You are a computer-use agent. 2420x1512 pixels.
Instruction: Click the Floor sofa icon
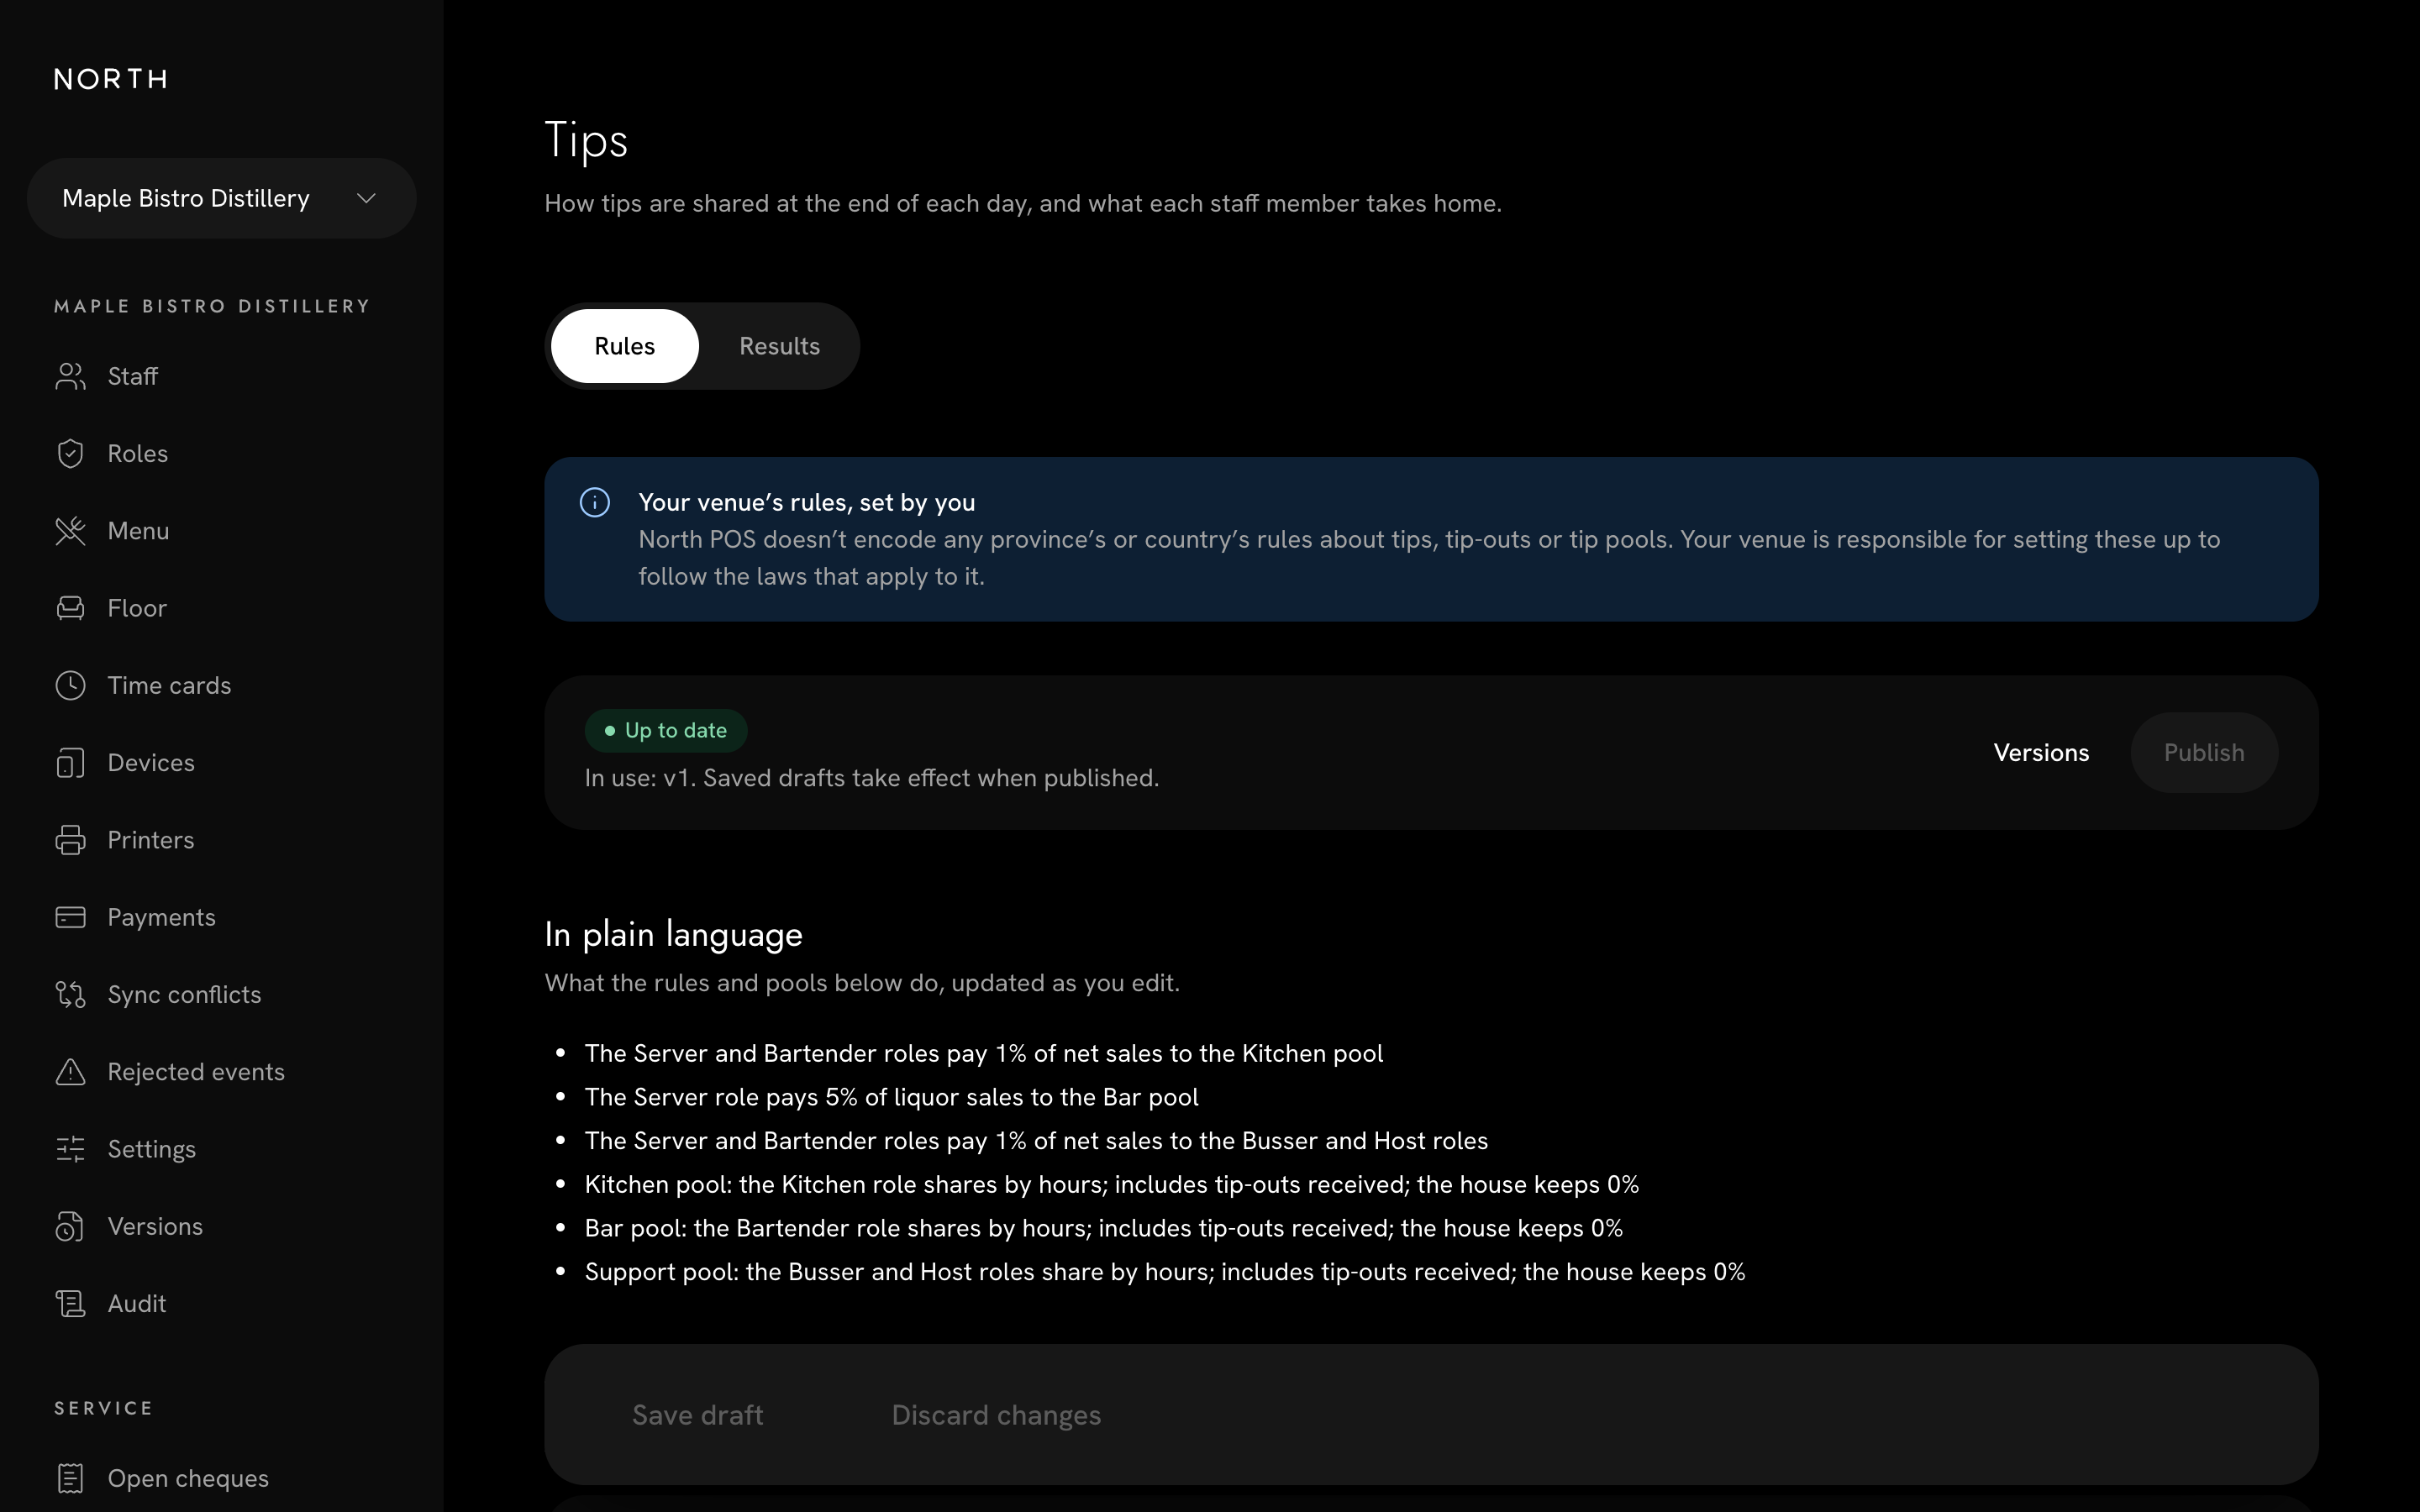(x=70, y=608)
